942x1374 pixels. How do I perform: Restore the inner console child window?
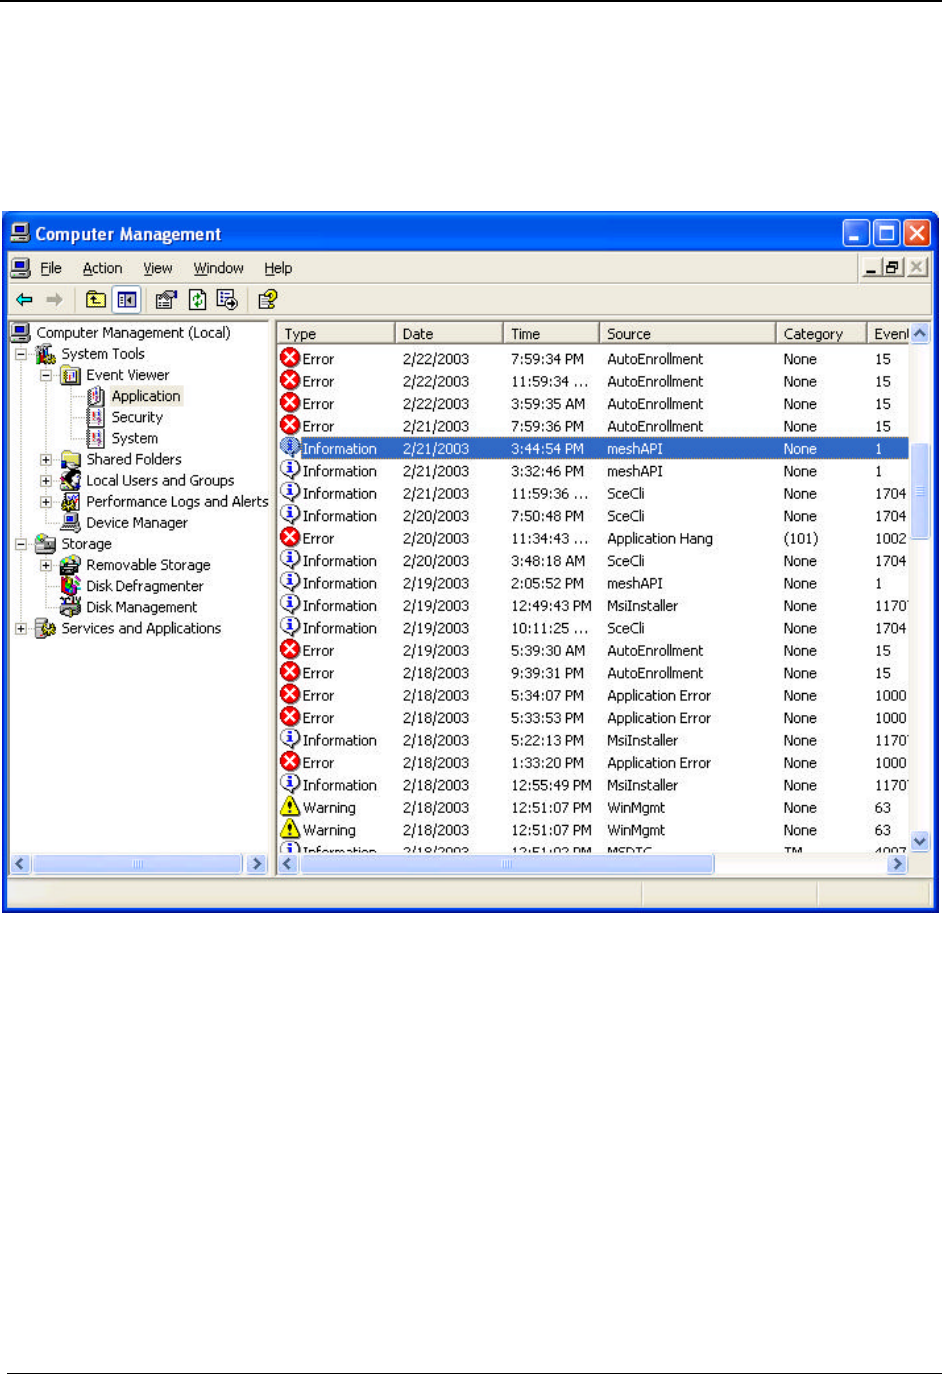coord(894,267)
